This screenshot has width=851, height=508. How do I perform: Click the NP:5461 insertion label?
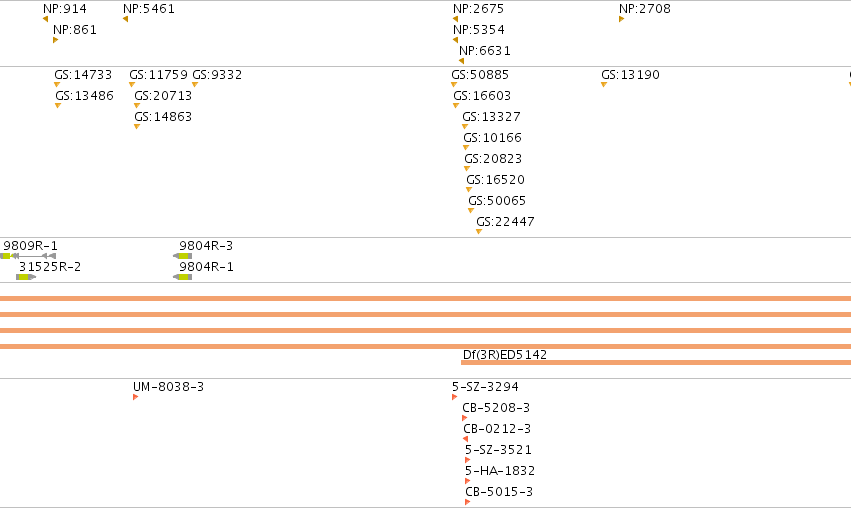(149, 9)
